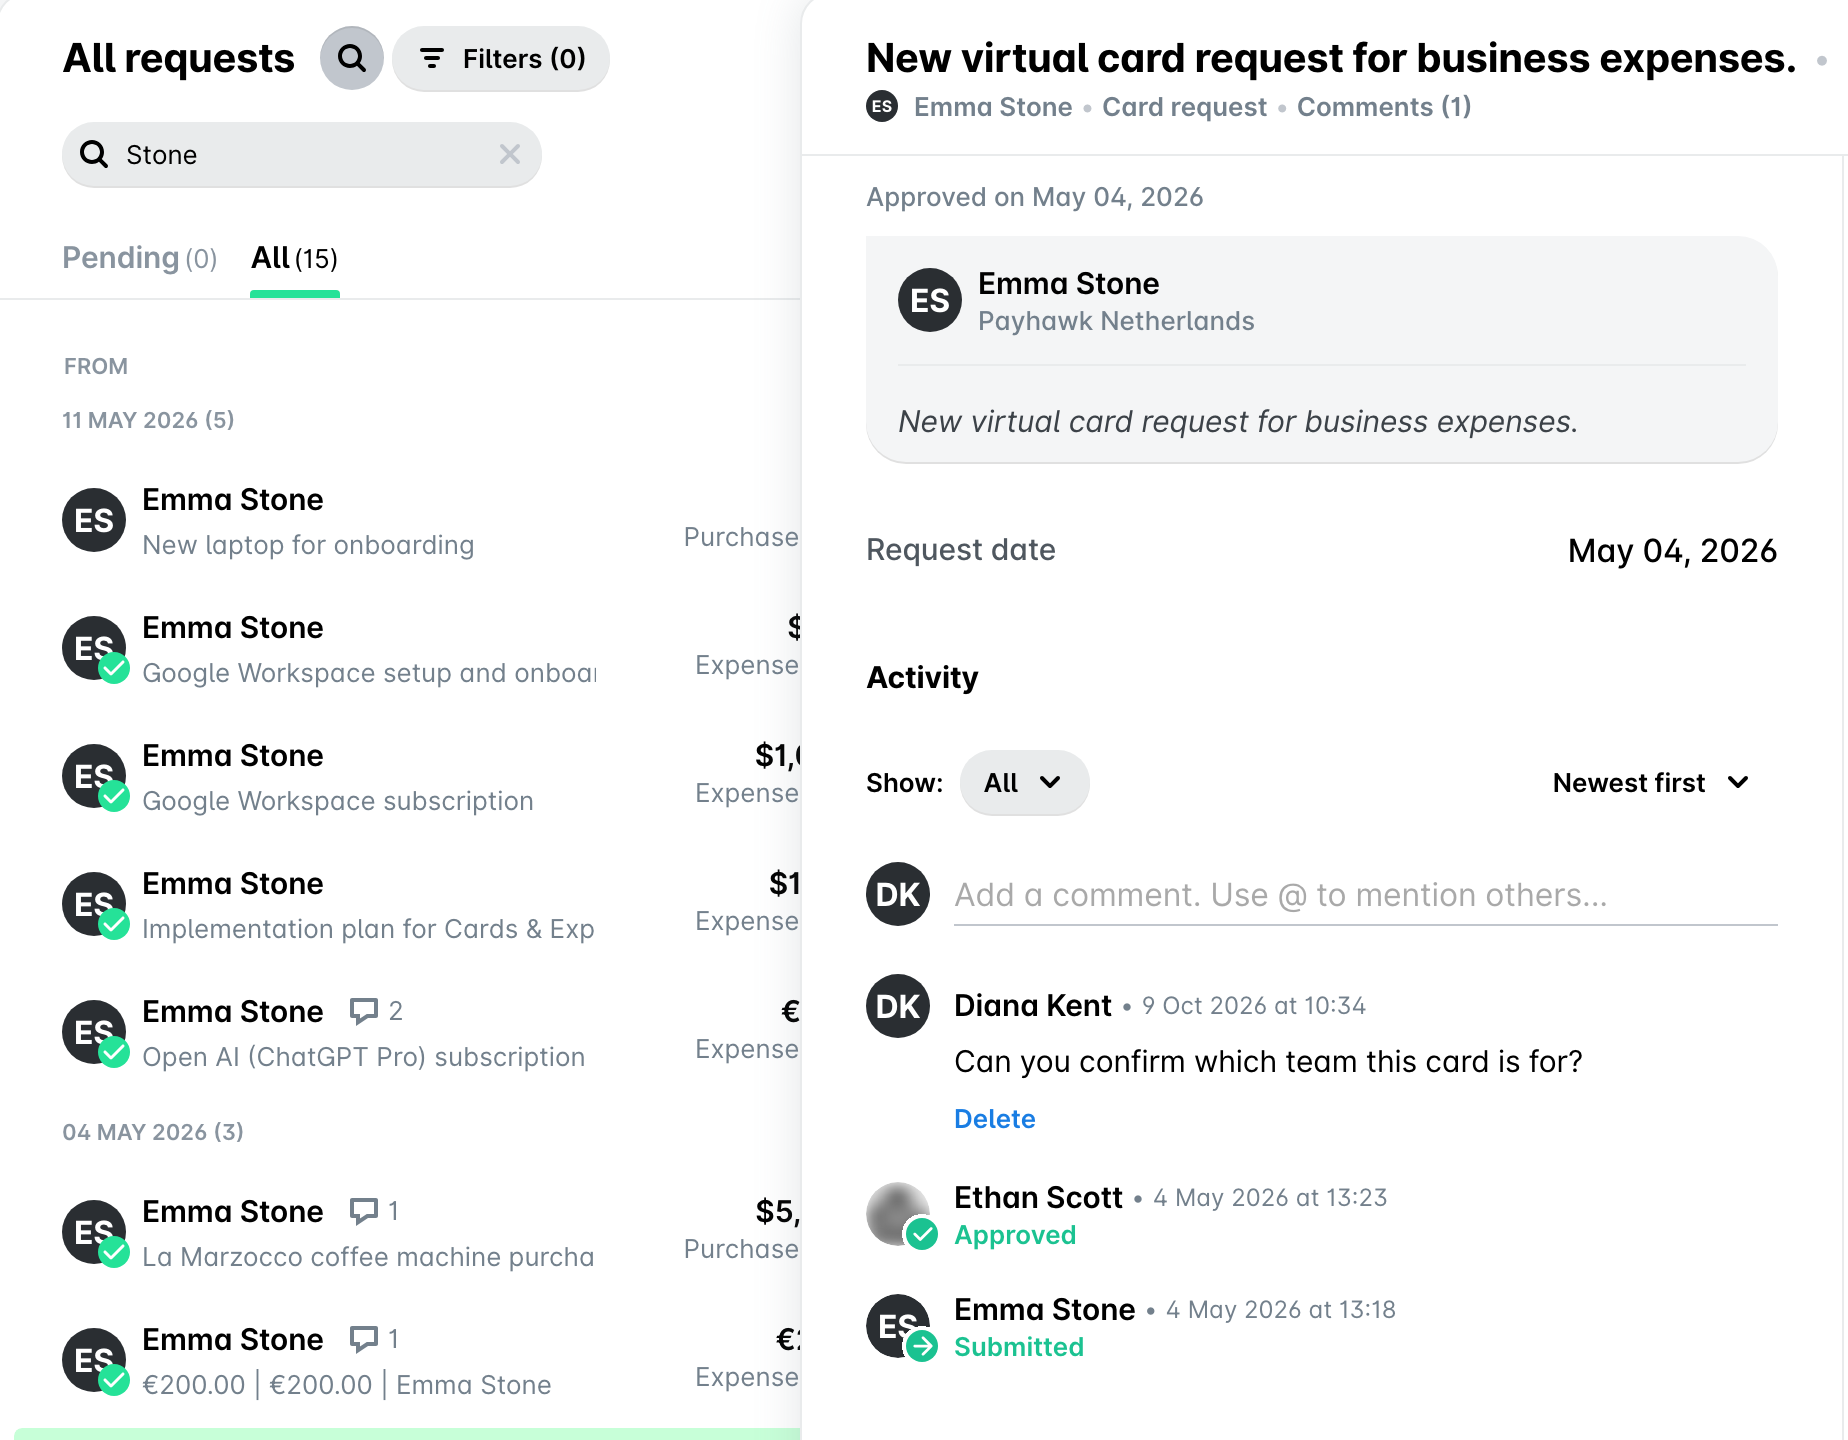Click Emma Stone avatar on New laptop row
Screen dimensions: 1848x1440
pyautogui.click(x=94, y=520)
